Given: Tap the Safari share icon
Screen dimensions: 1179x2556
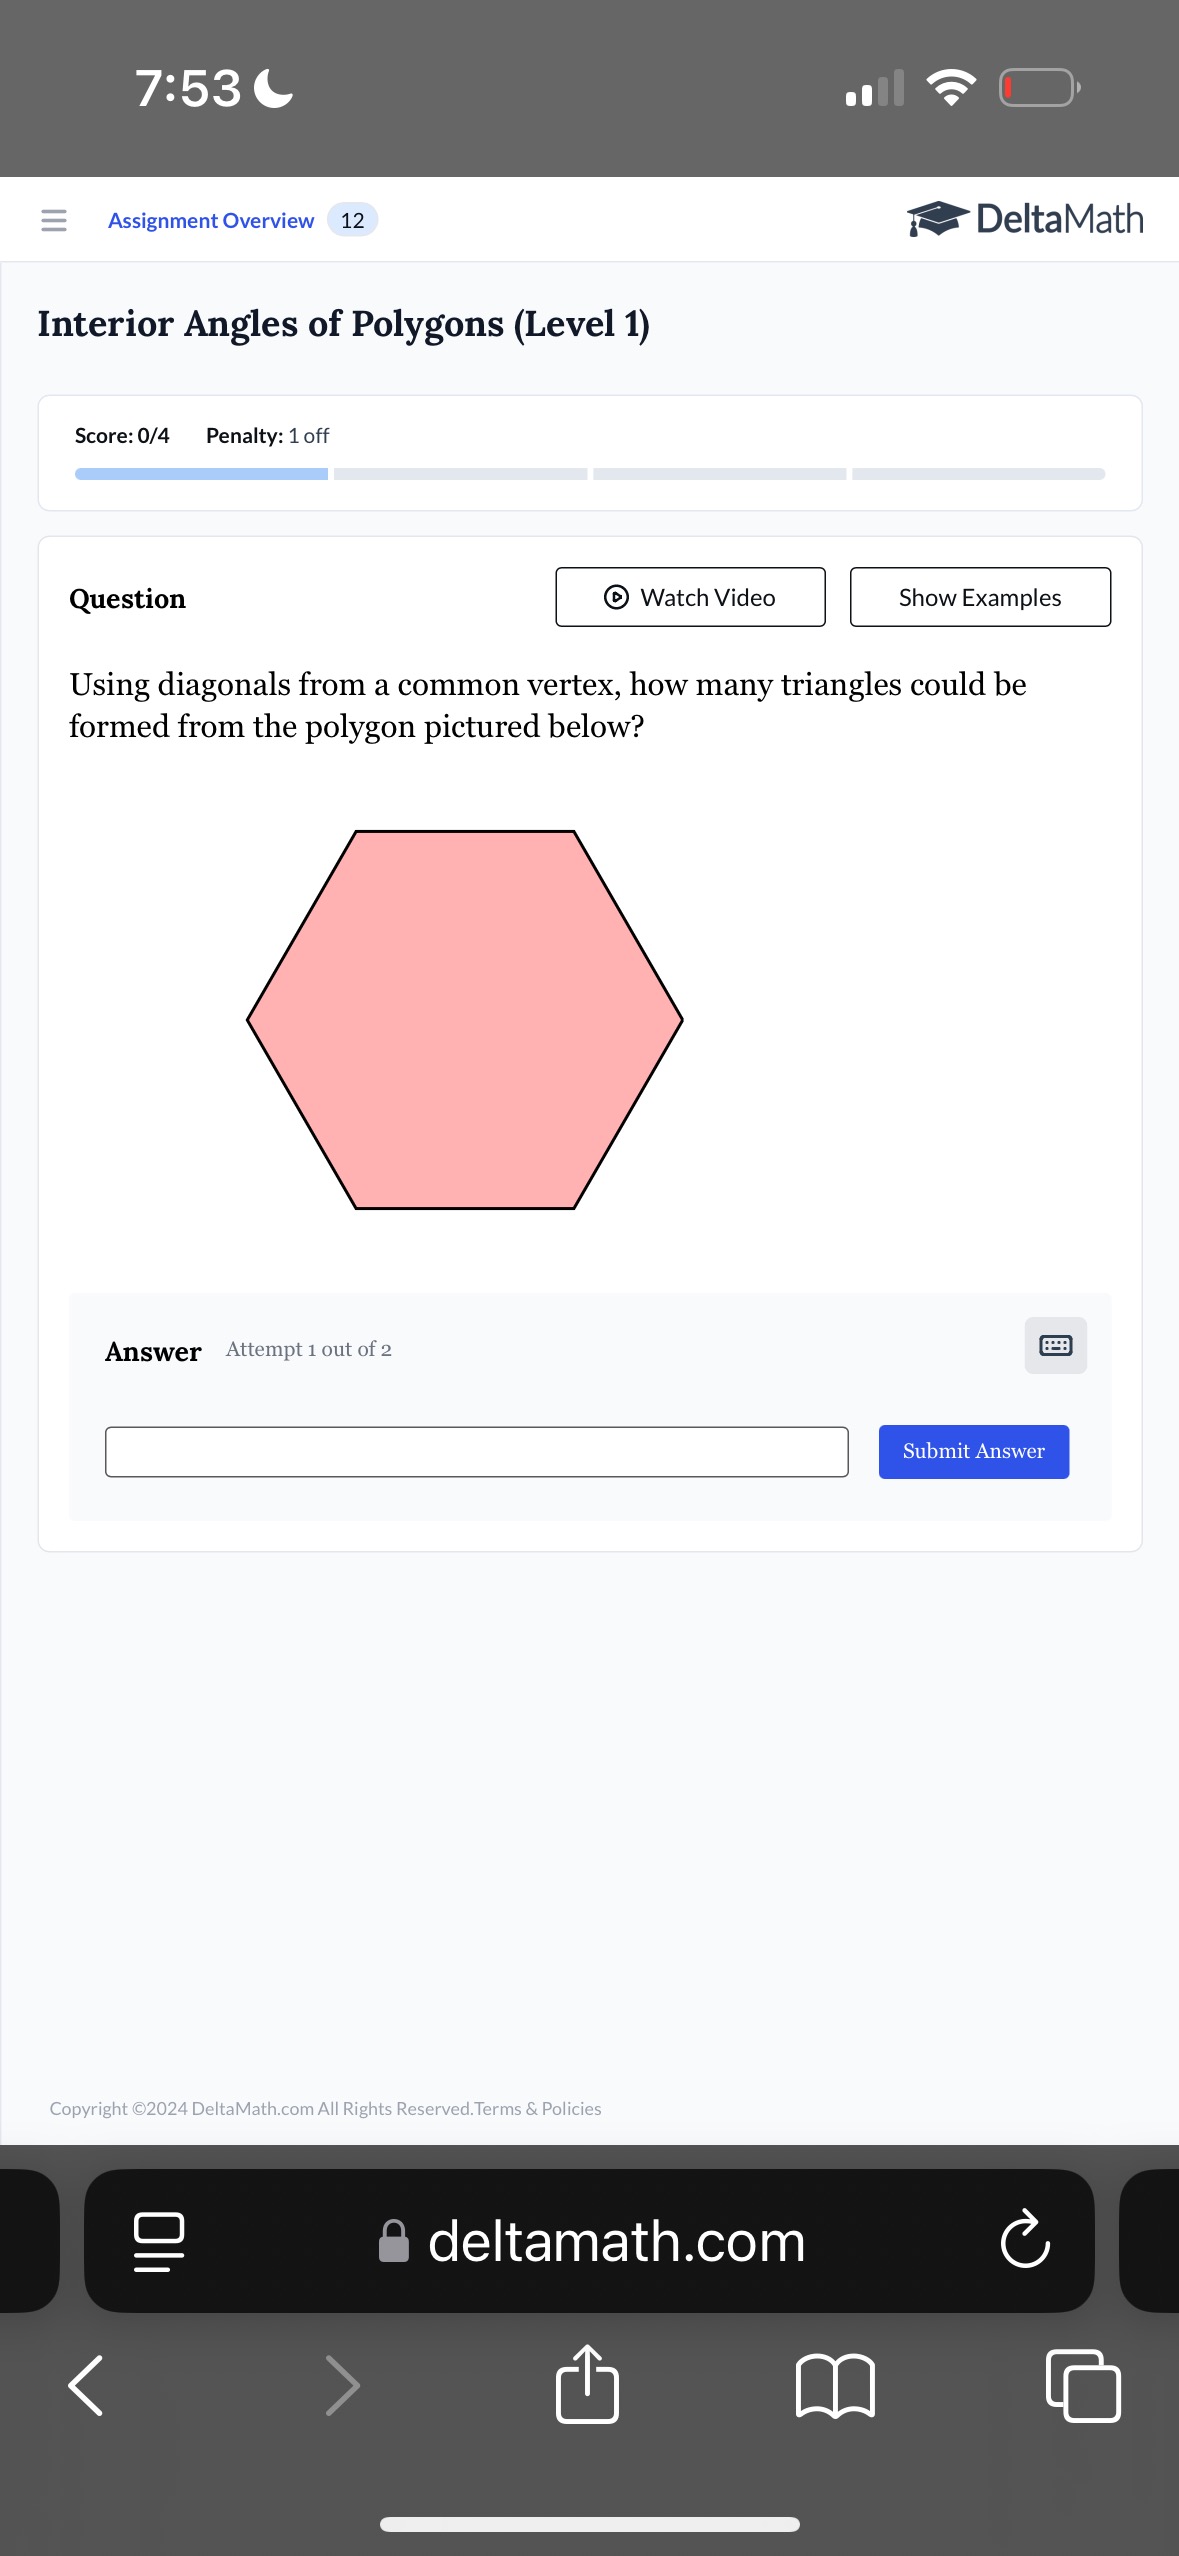Looking at the screenshot, I should (x=587, y=2384).
